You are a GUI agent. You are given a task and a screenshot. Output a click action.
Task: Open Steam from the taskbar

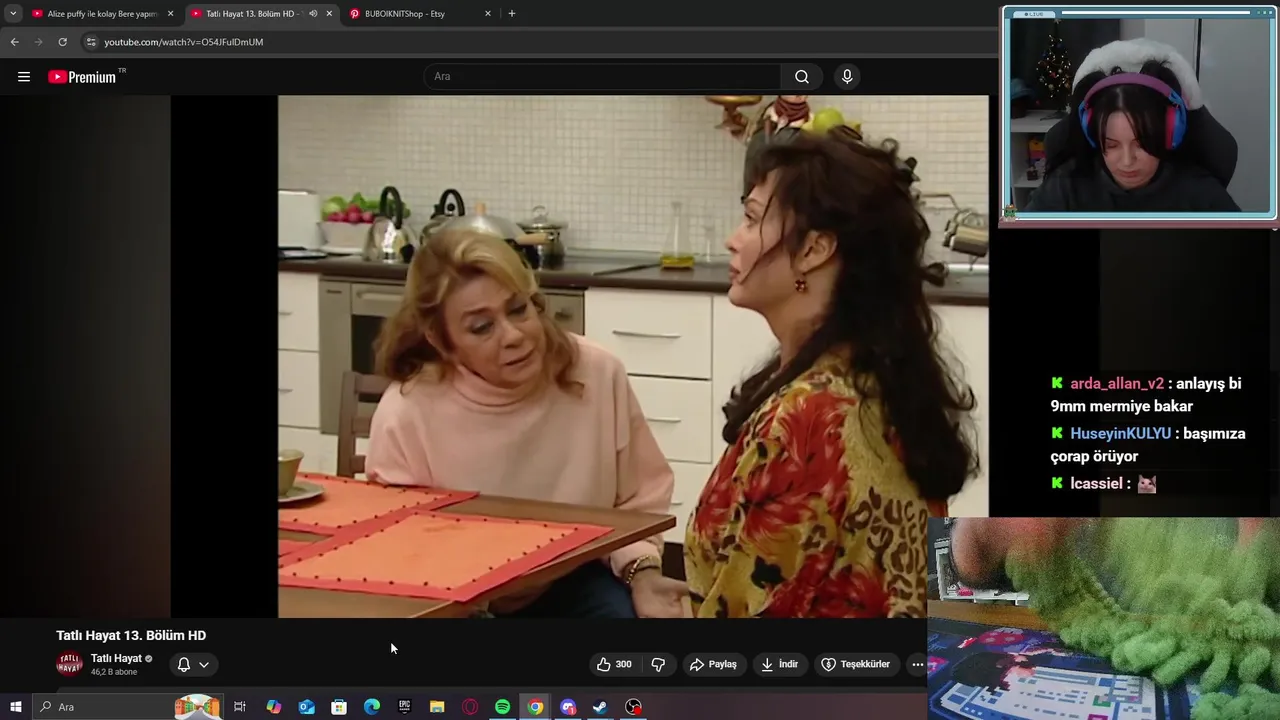point(600,707)
